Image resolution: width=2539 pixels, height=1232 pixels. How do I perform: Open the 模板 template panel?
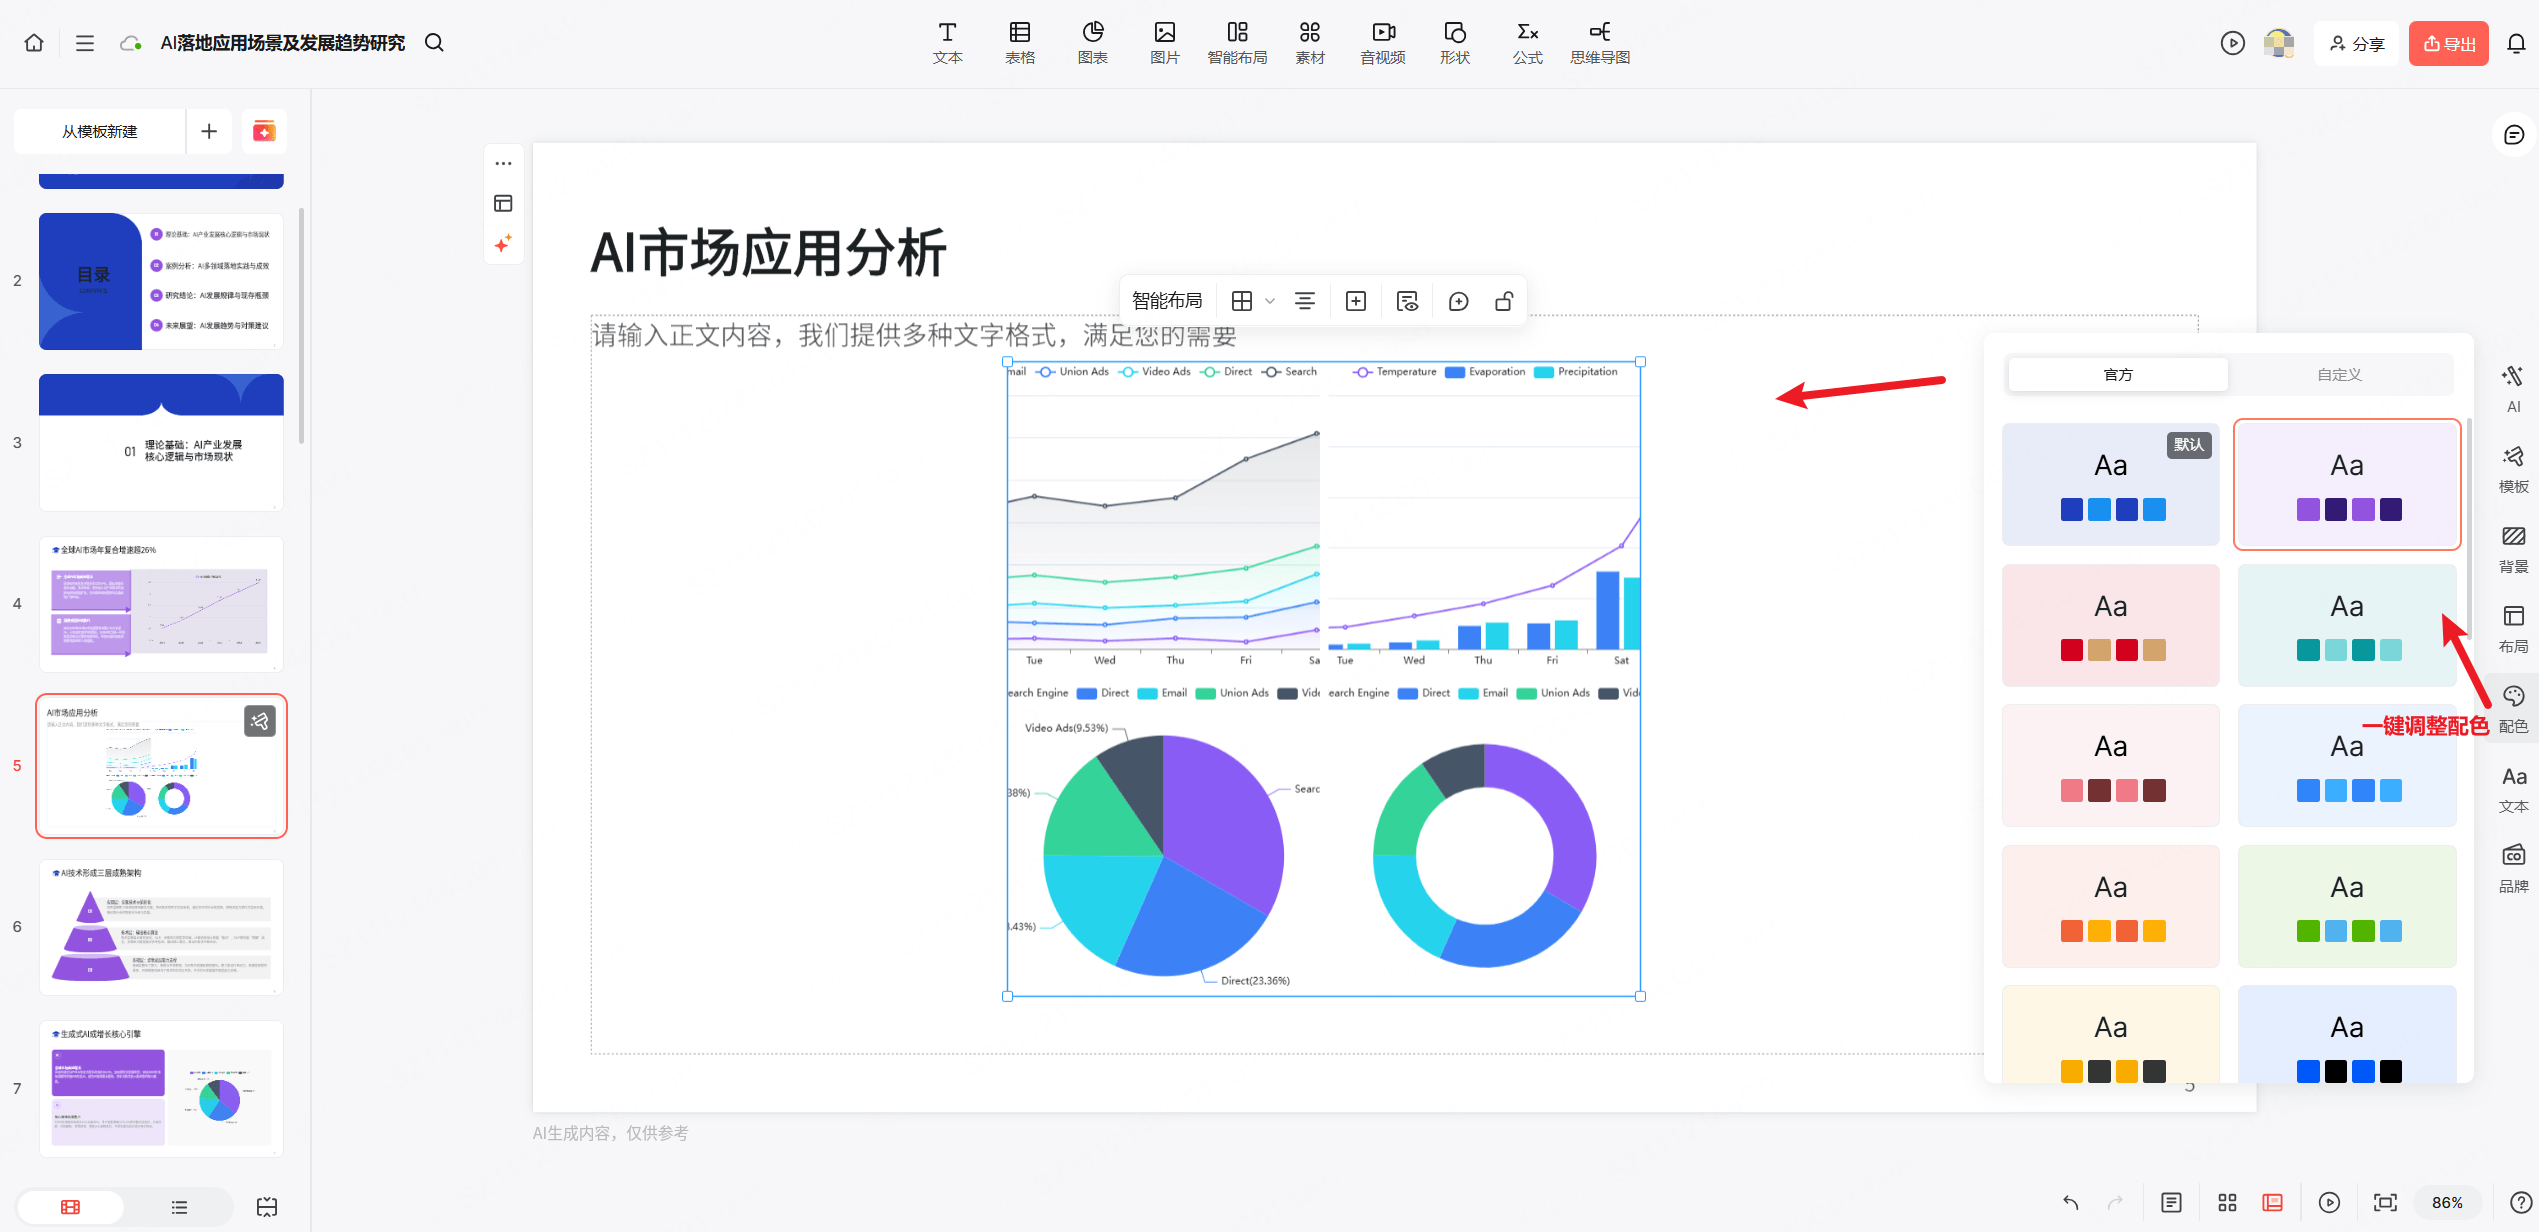point(2513,469)
